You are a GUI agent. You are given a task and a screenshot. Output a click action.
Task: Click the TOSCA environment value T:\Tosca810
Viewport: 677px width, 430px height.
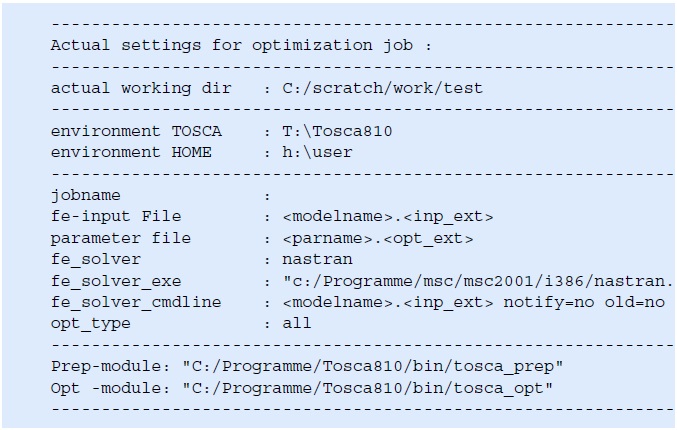(x=337, y=131)
